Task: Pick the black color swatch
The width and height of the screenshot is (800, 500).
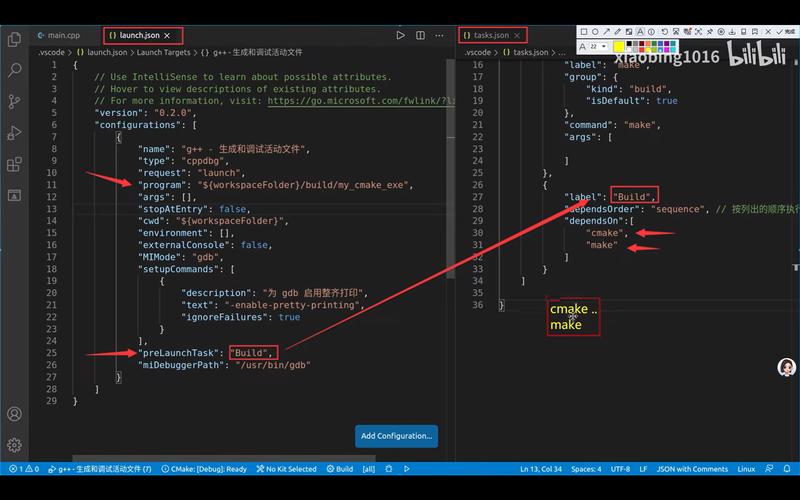Action: point(629,43)
